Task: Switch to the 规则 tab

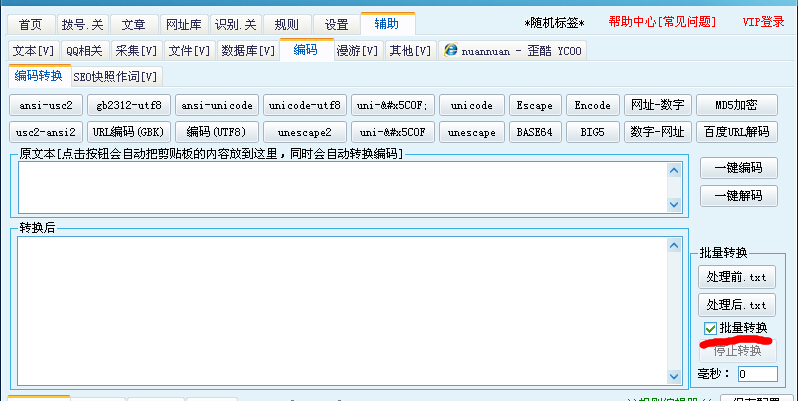Action: point(287,24)
